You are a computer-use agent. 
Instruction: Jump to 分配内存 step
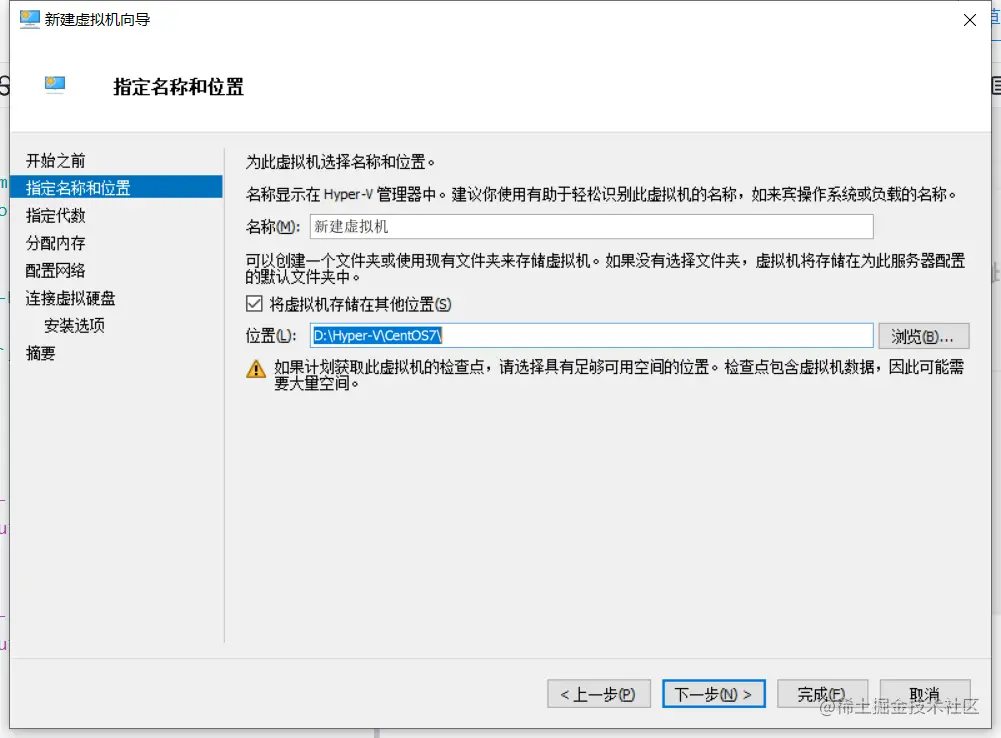click(x=56, y=243)
